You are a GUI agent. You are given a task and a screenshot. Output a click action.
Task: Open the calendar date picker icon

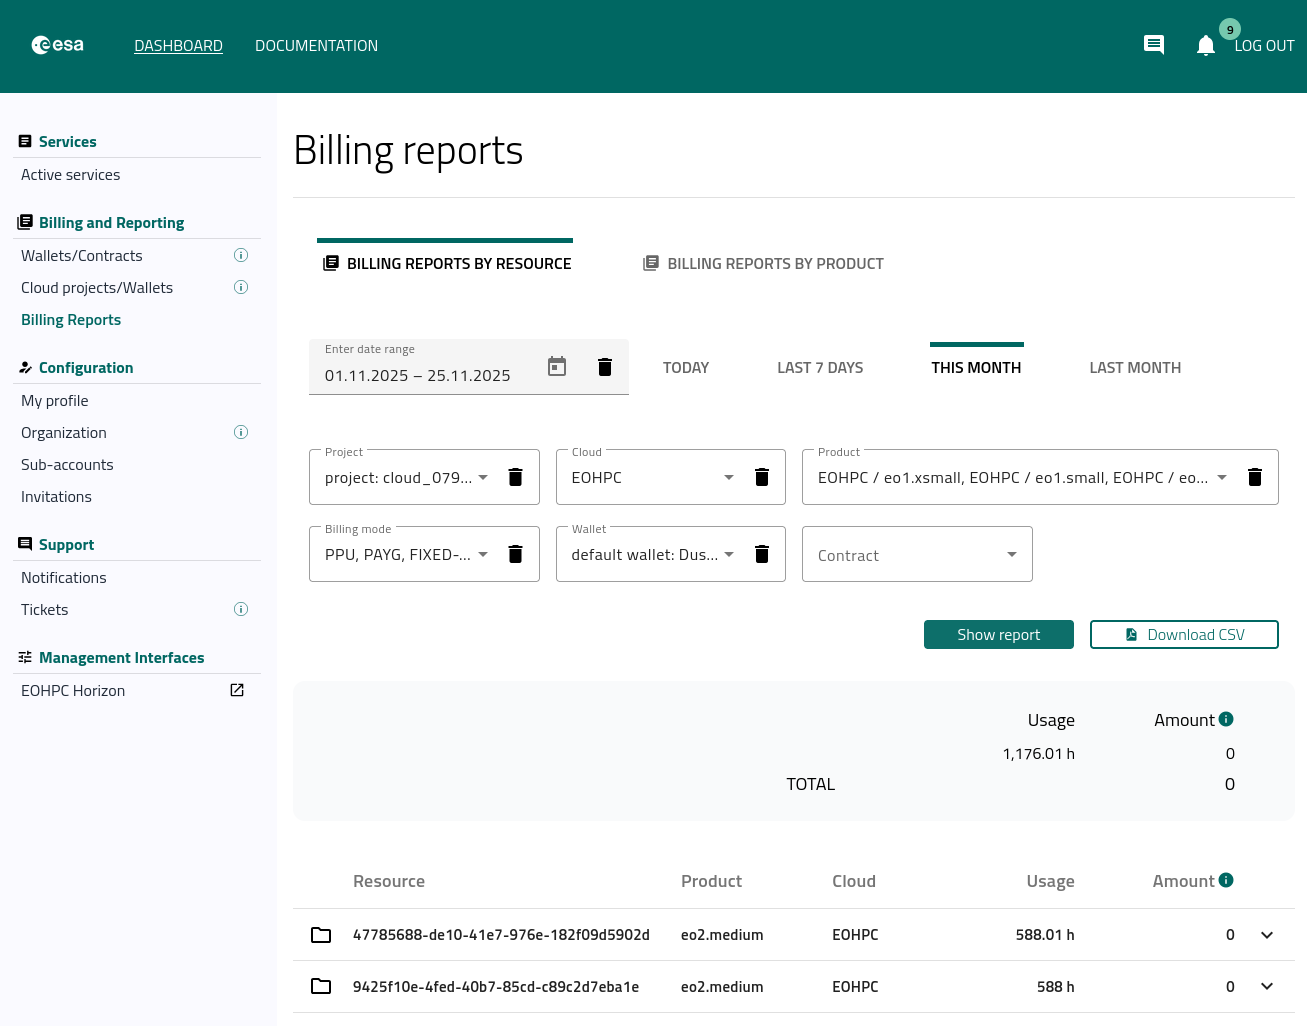[x=557, y=367]
